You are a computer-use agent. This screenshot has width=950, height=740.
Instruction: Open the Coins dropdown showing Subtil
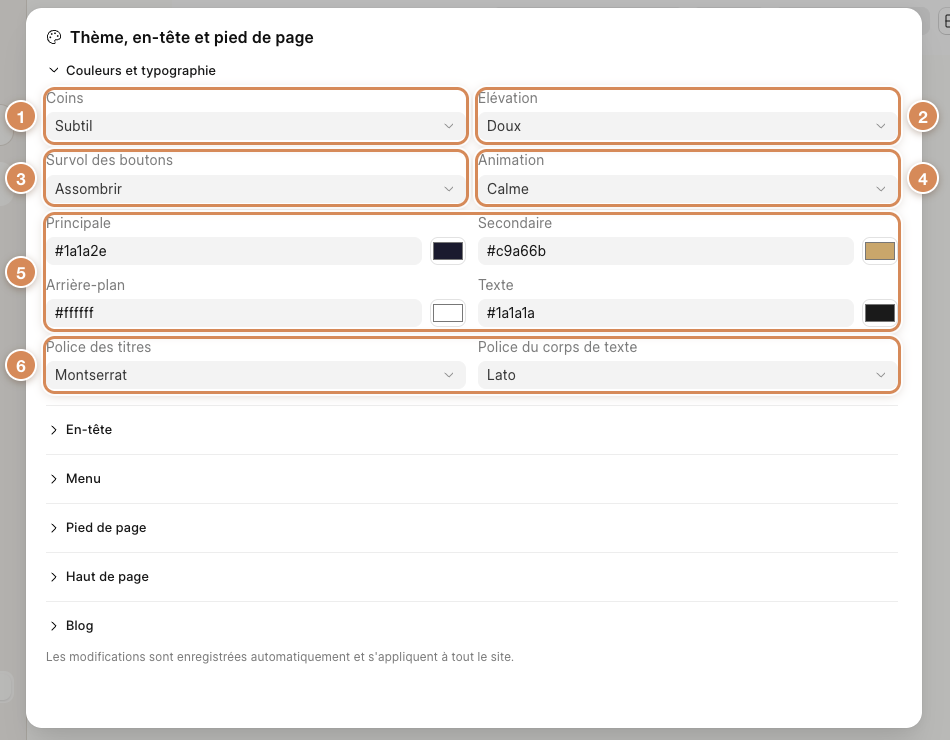point(256,126)
